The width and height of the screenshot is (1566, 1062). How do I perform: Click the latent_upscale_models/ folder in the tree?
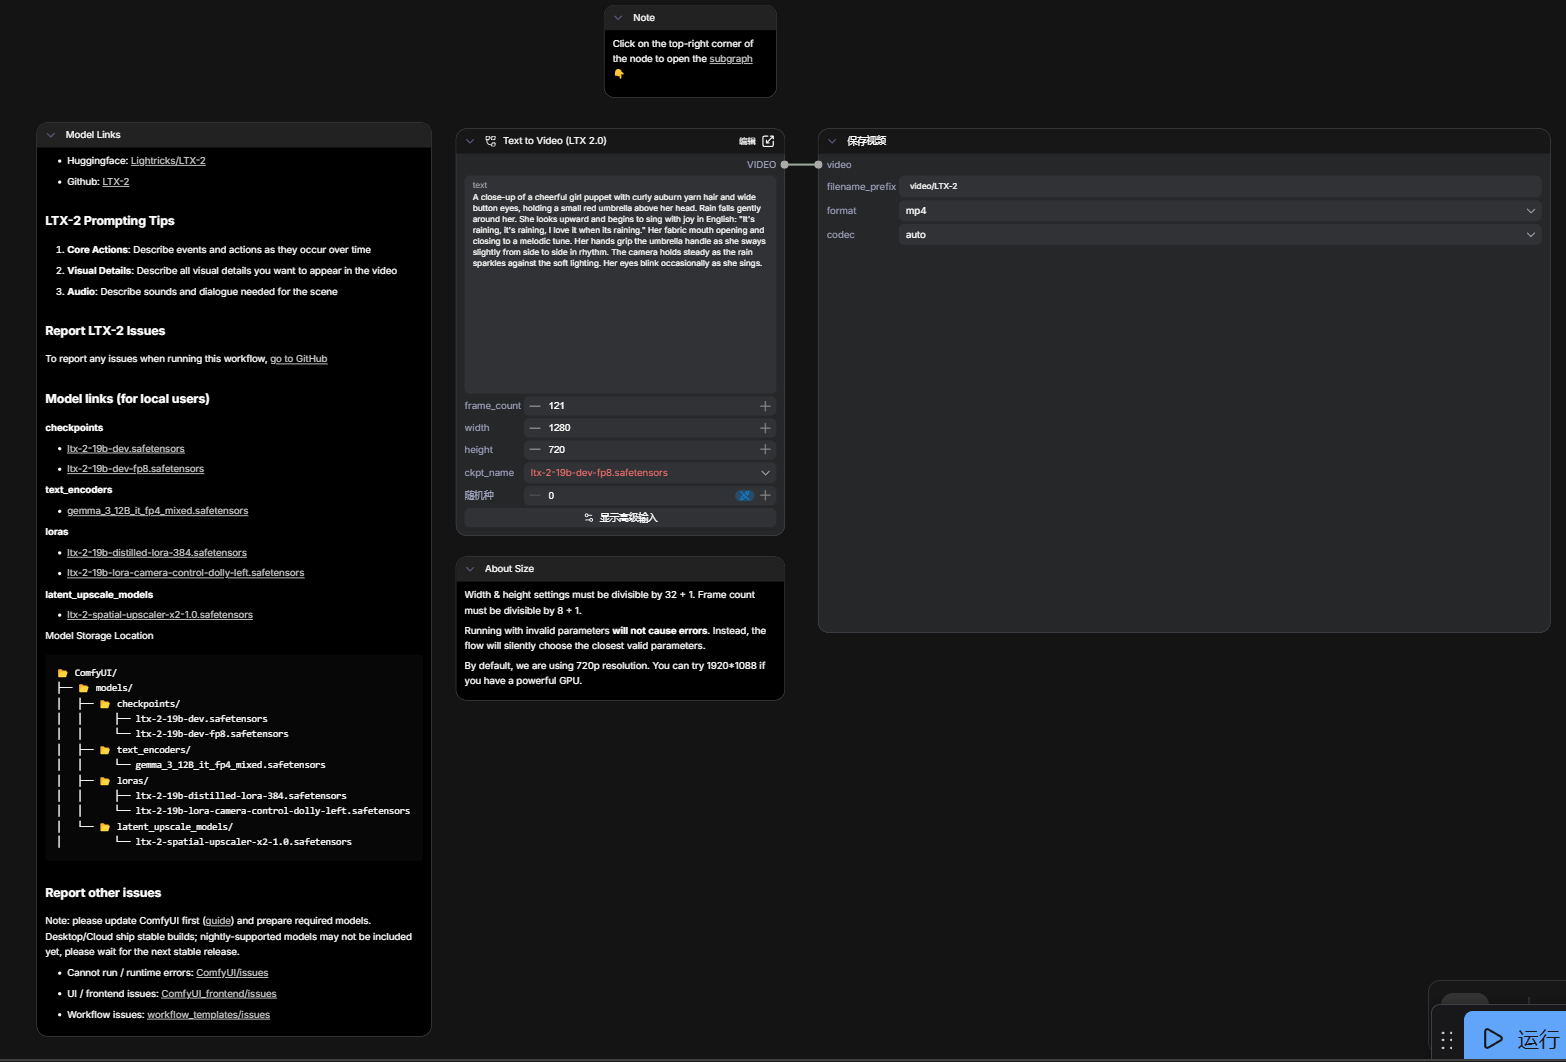point(166,827)
